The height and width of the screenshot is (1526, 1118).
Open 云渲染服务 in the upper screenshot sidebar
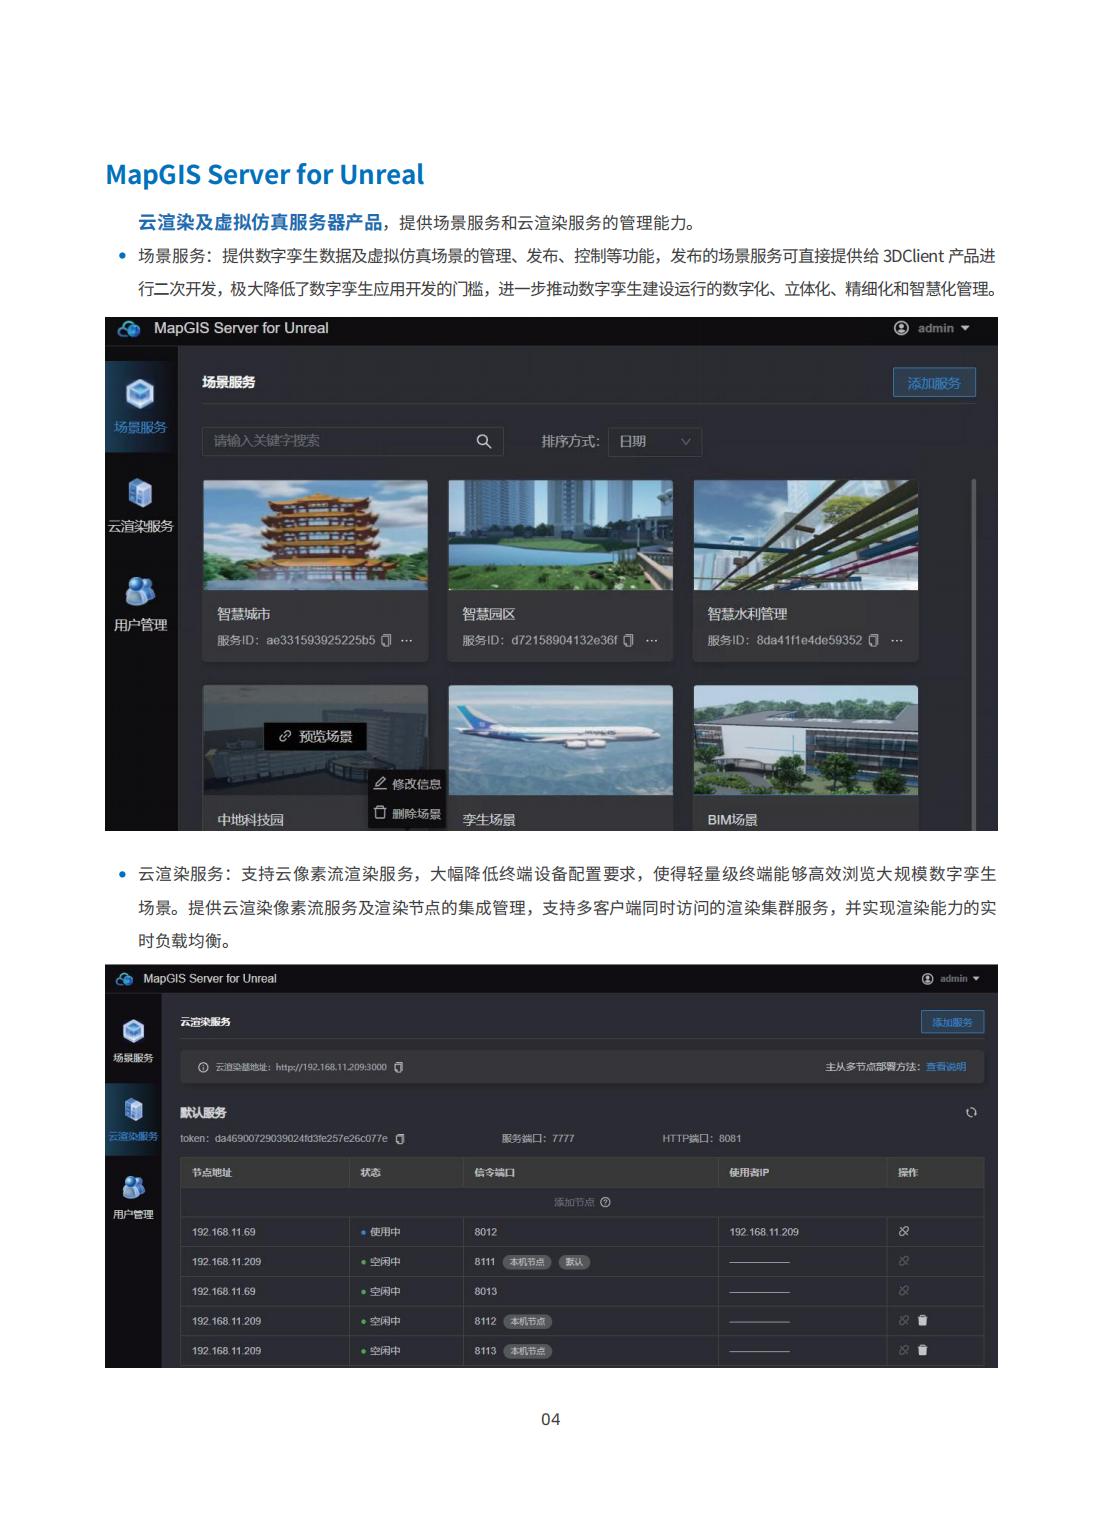[x=140, y=506]
